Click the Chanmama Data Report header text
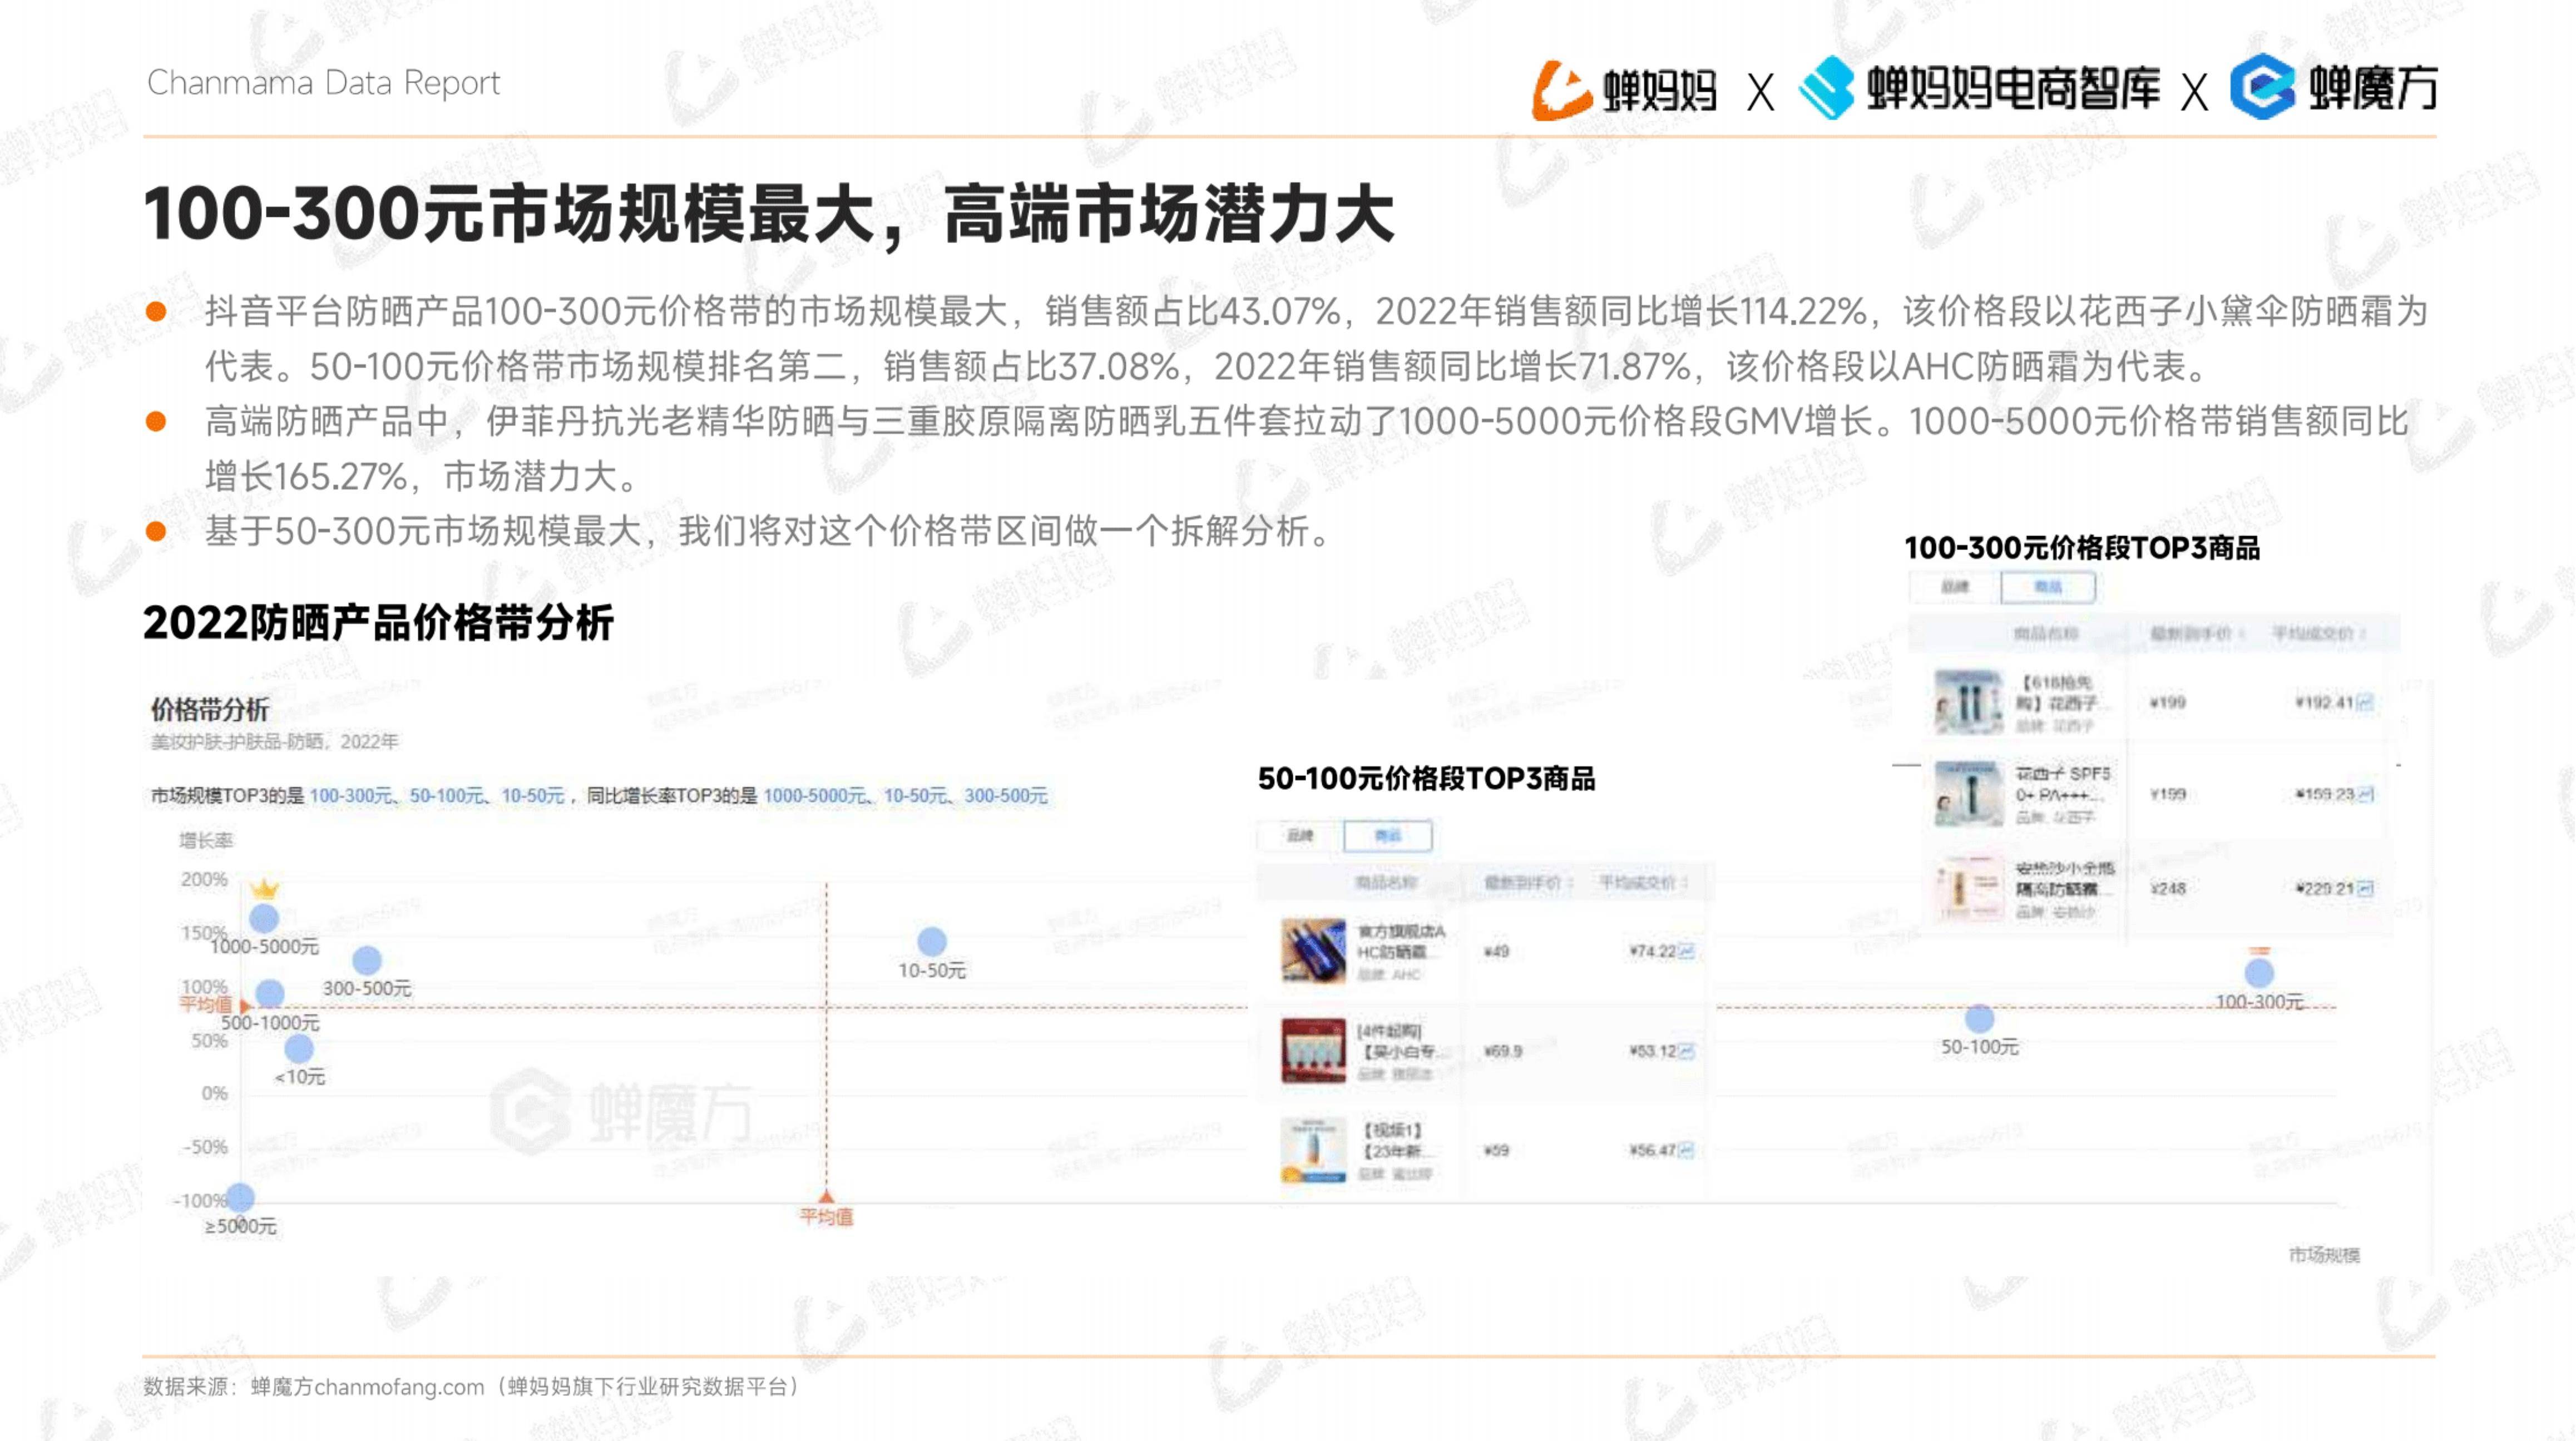The image size is (2576, 1441). [x=323, y=83]
